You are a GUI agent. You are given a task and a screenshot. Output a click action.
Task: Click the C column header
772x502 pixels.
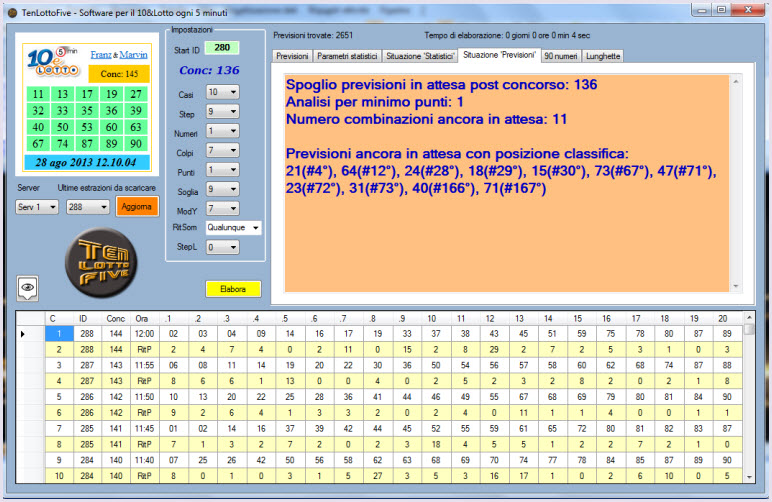coord(59,318)
